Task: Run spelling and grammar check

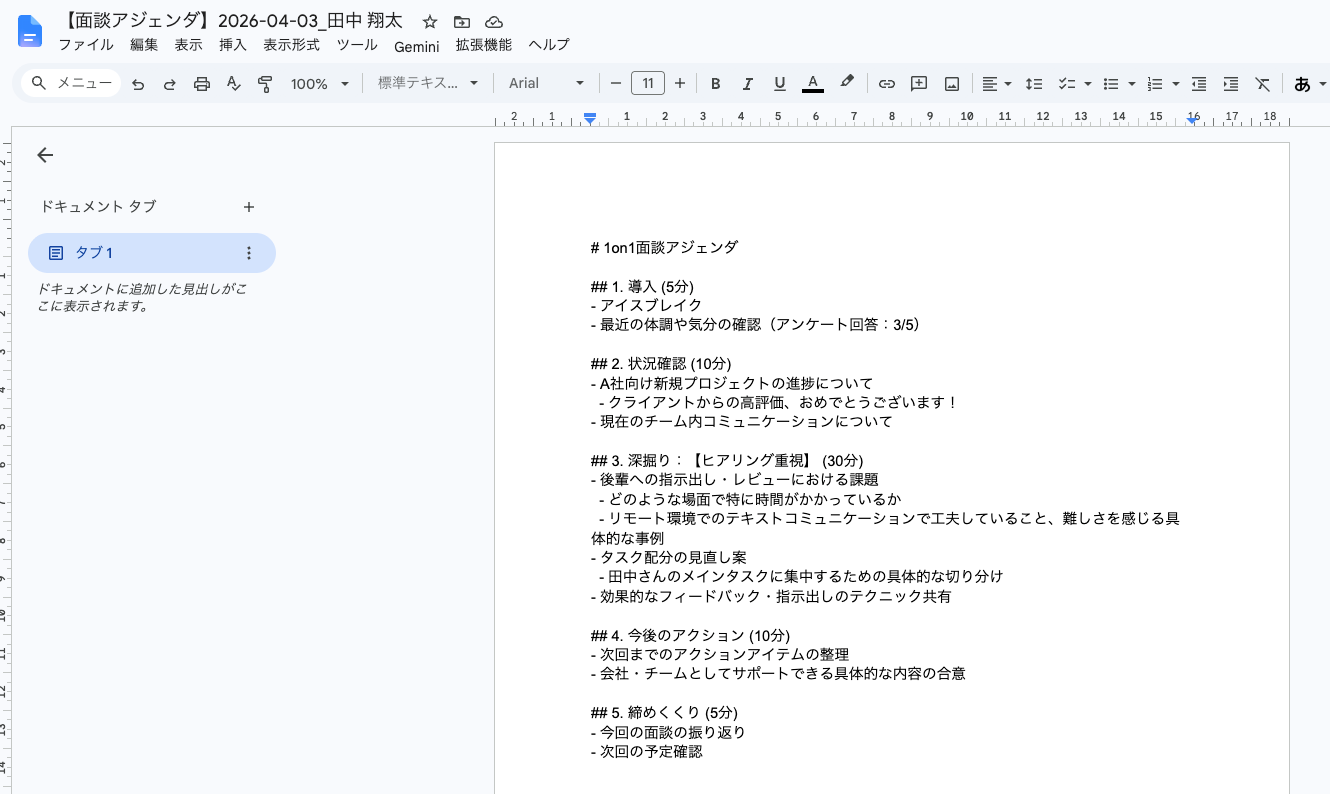Action: (234, 84)
